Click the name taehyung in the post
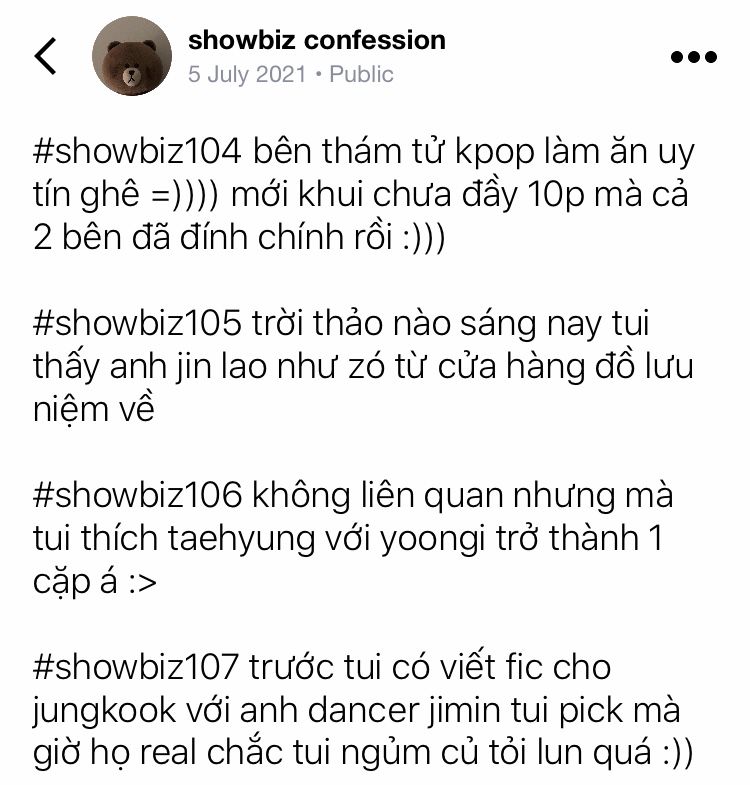The height and width of the screenshot is (785, 750). 241,540
